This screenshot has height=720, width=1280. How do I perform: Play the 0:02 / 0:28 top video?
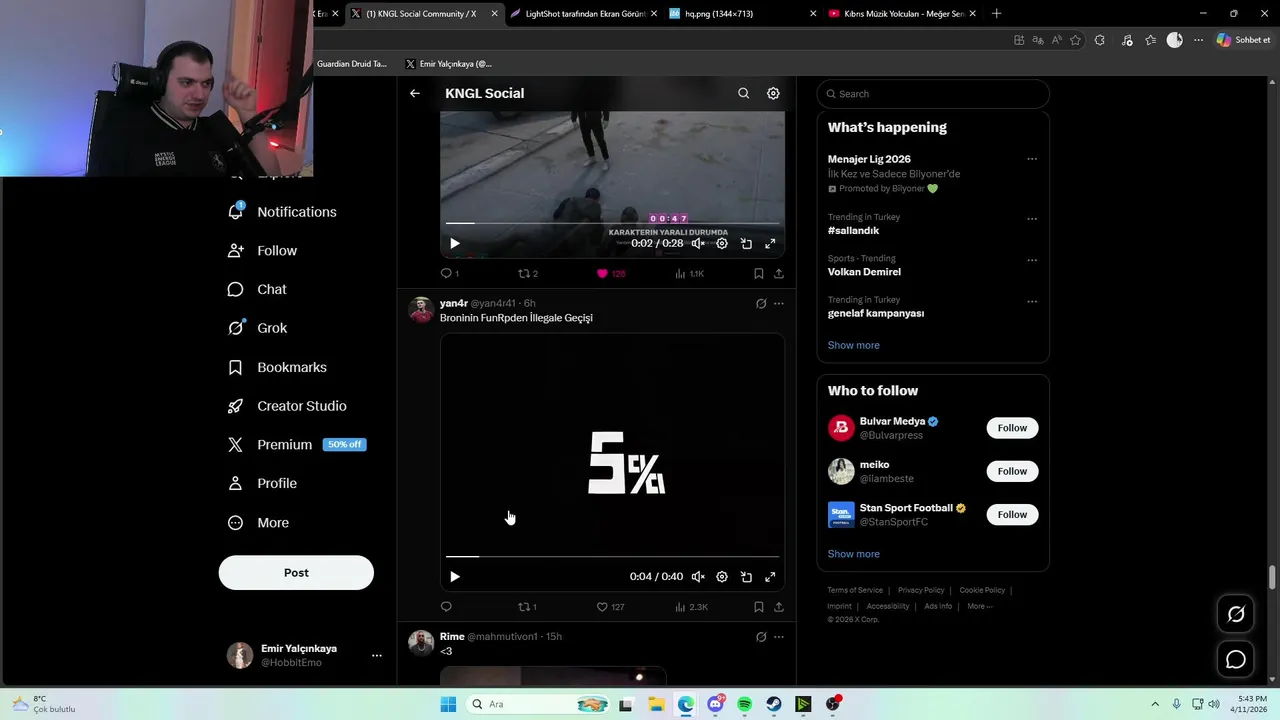(455, 243)
